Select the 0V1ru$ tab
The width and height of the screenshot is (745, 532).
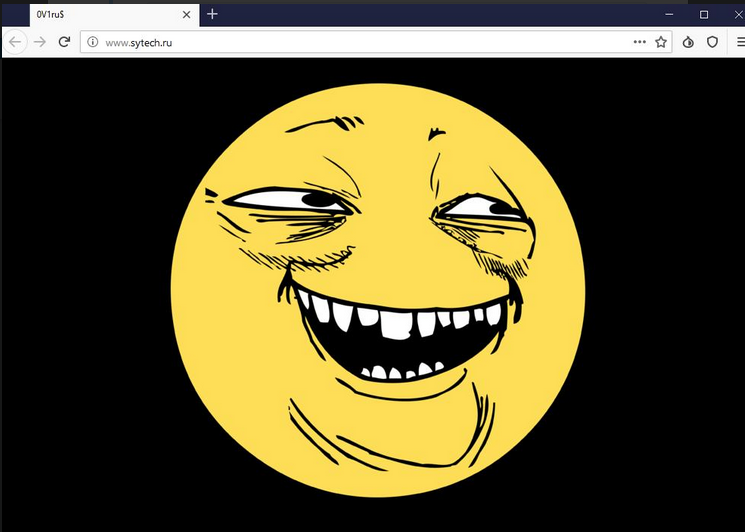click(x=100, y=14)
